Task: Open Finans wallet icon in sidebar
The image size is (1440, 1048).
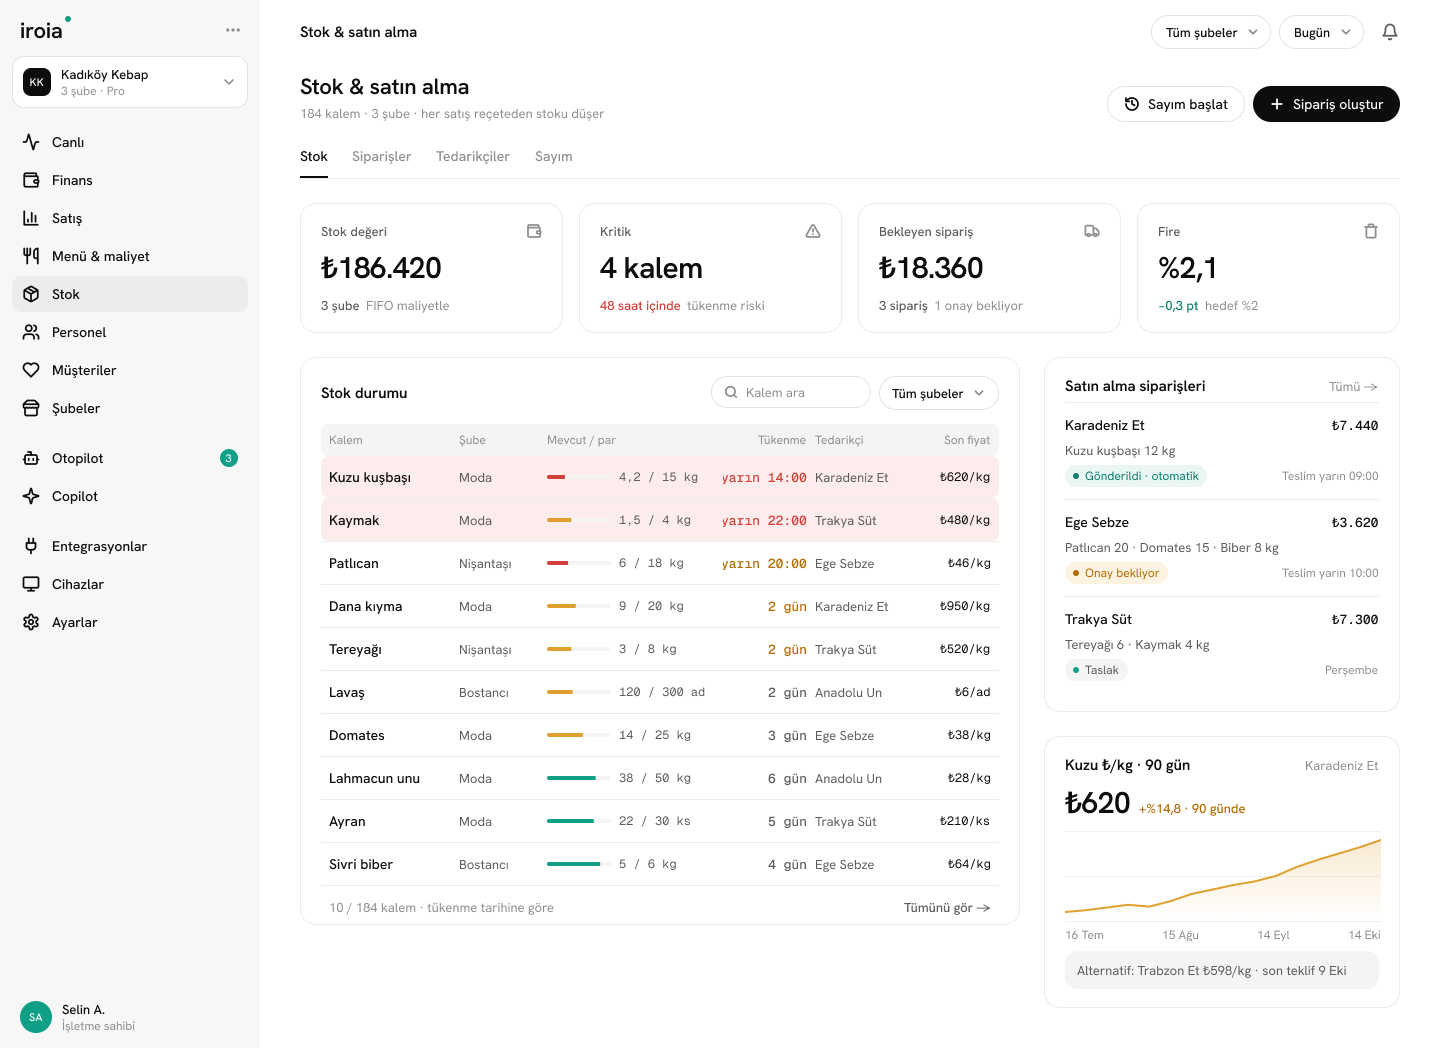Action: coord(31,180)
